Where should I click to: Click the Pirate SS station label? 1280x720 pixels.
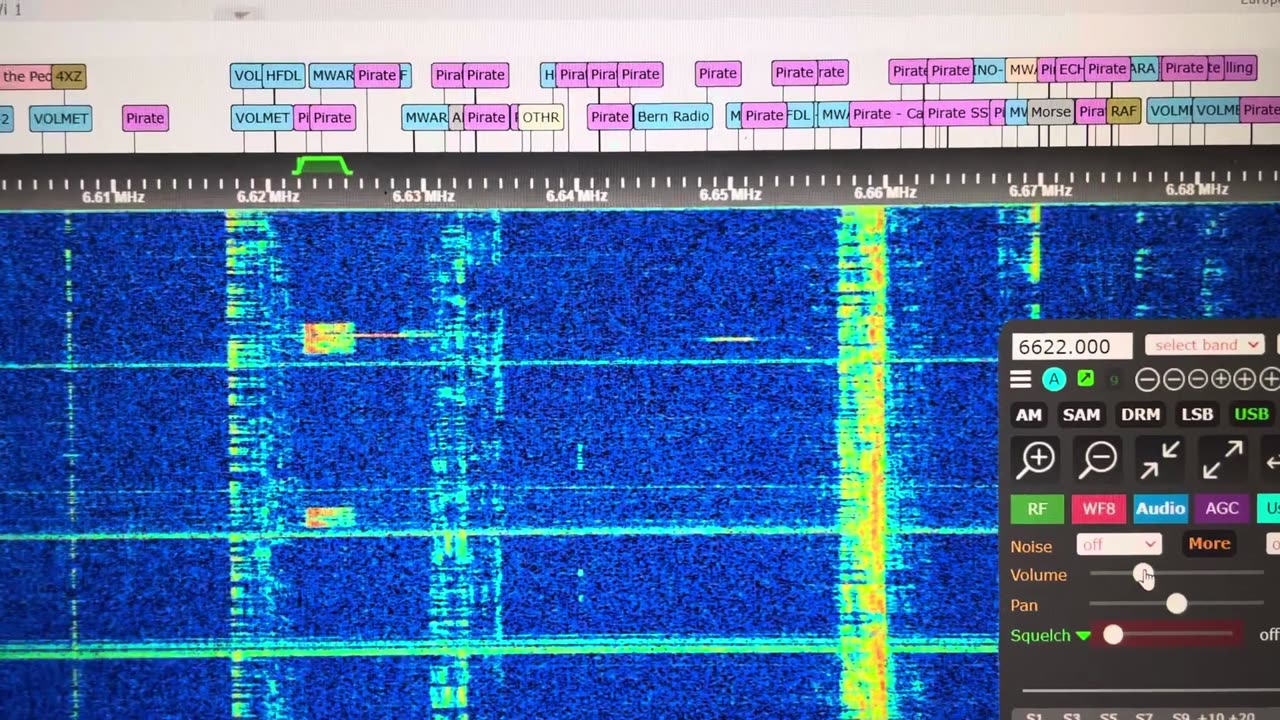tap(957, 113)
